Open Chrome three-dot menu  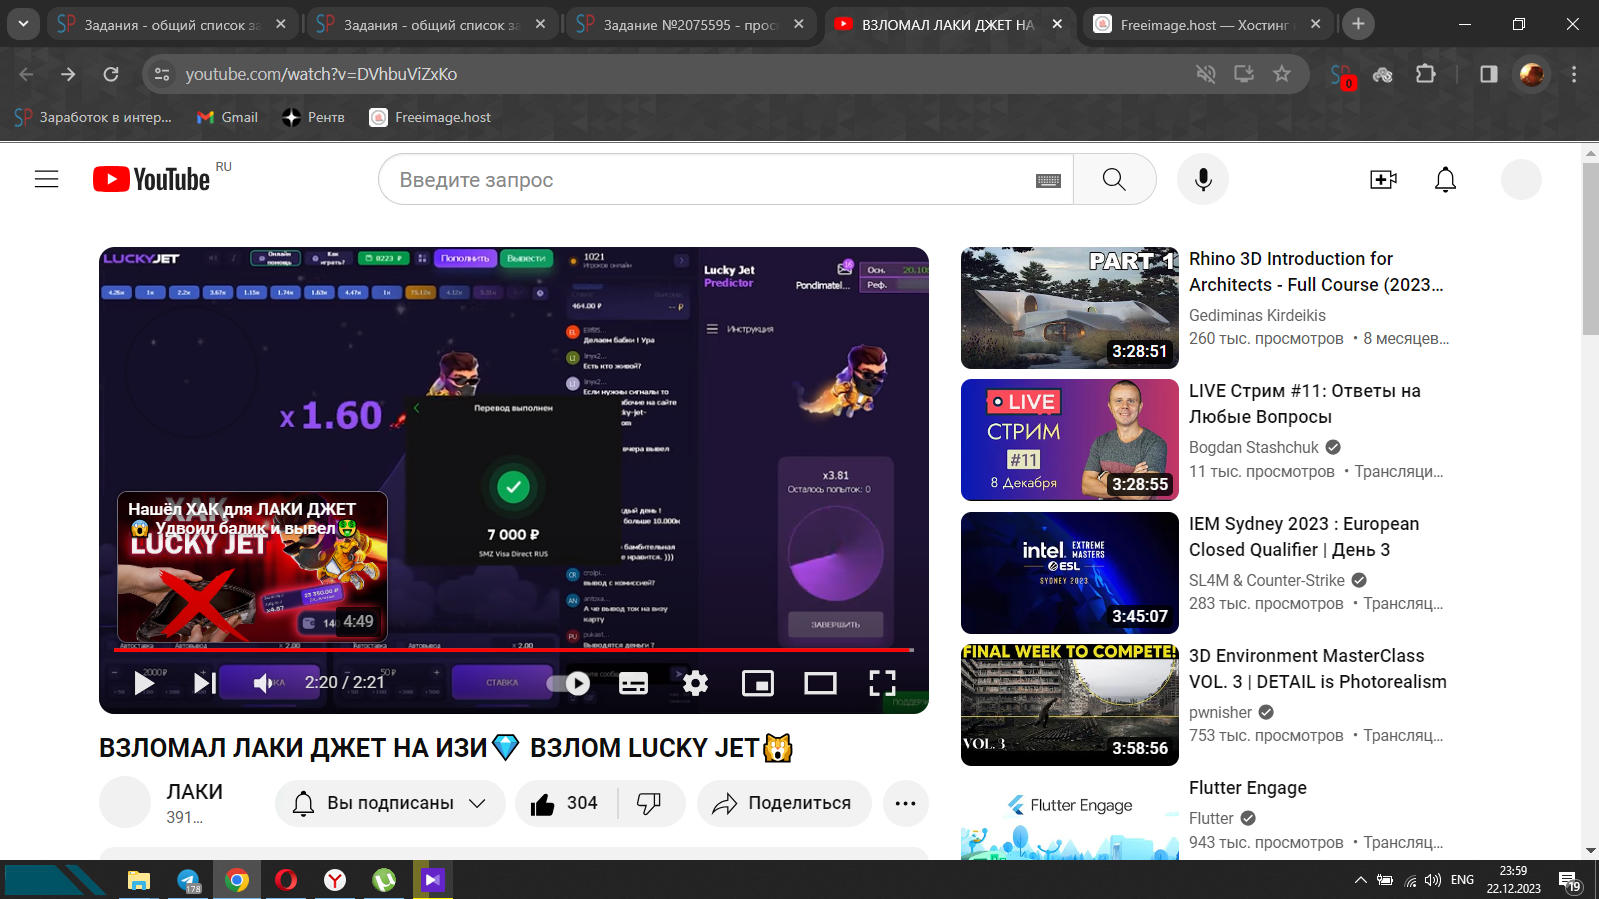[1574, 74]
